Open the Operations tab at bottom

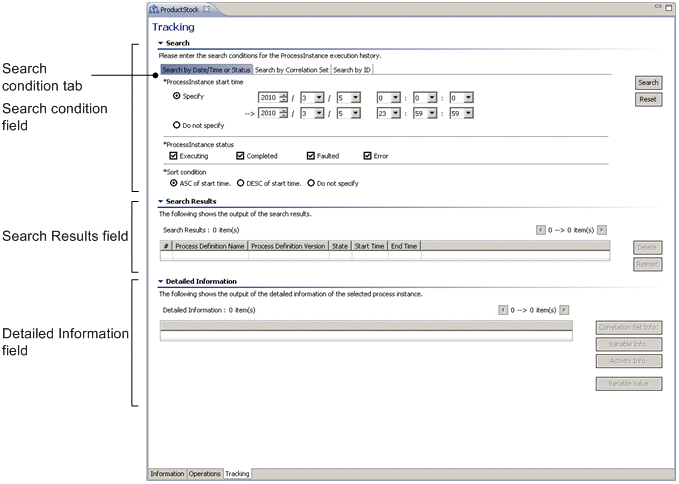[x=205, y=473]
